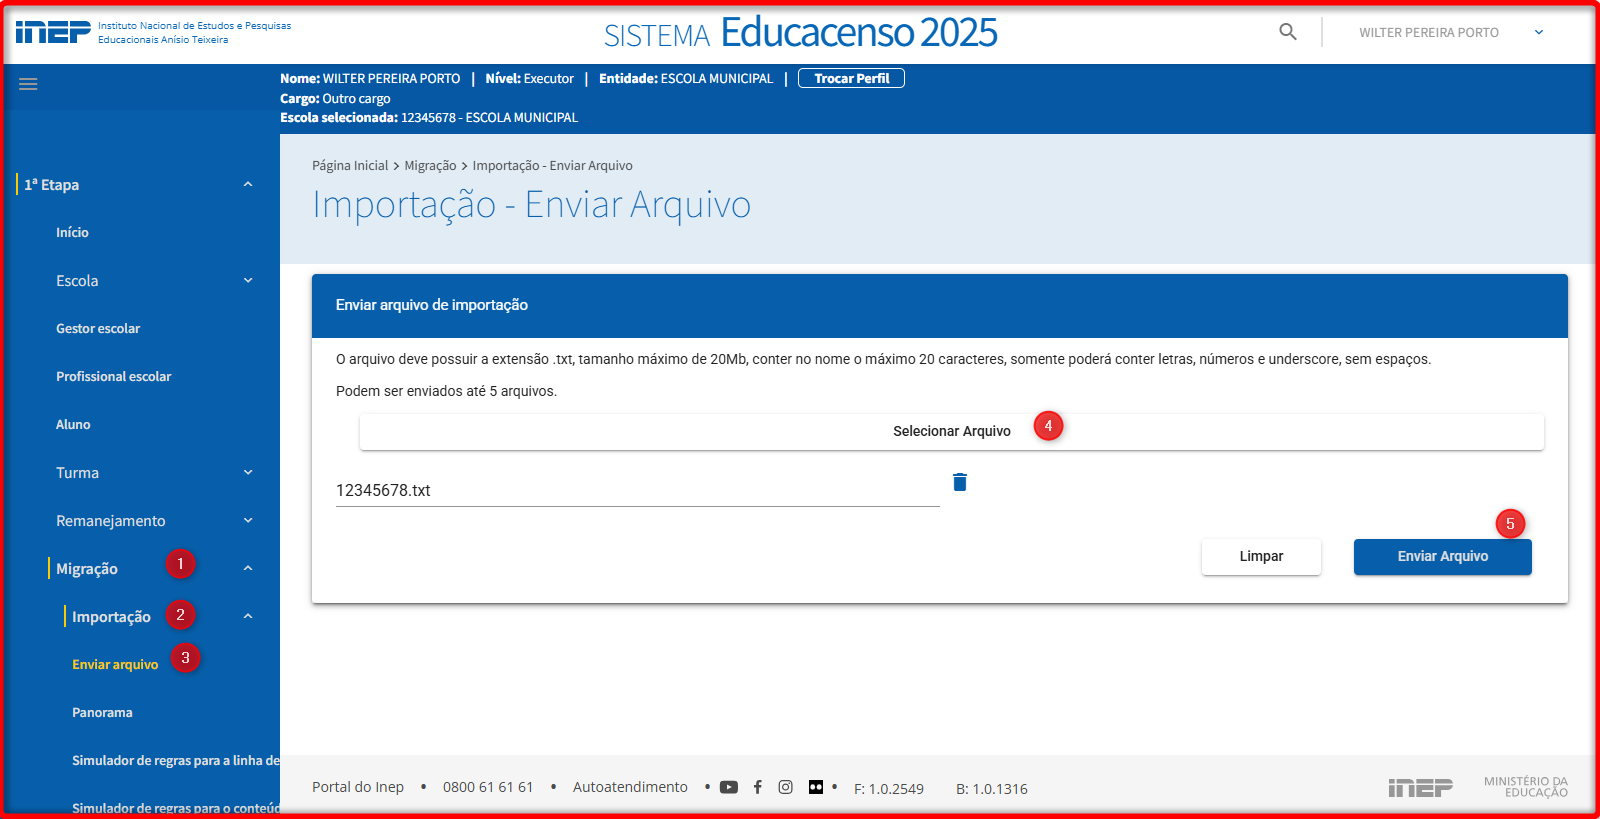The image size is (1600, 819).
Task: Click Selecionar Arquivo button
Action: pyautogui.click(x=952, y=431)
